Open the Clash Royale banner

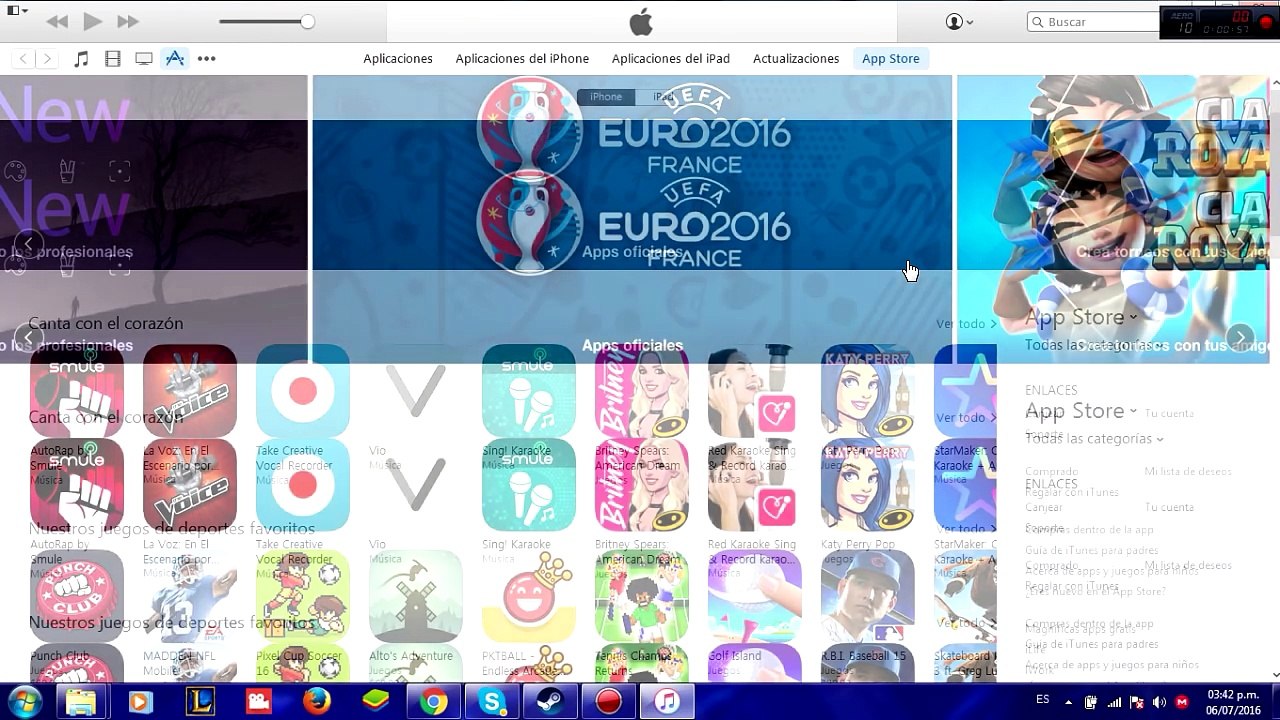point(1113,219)
